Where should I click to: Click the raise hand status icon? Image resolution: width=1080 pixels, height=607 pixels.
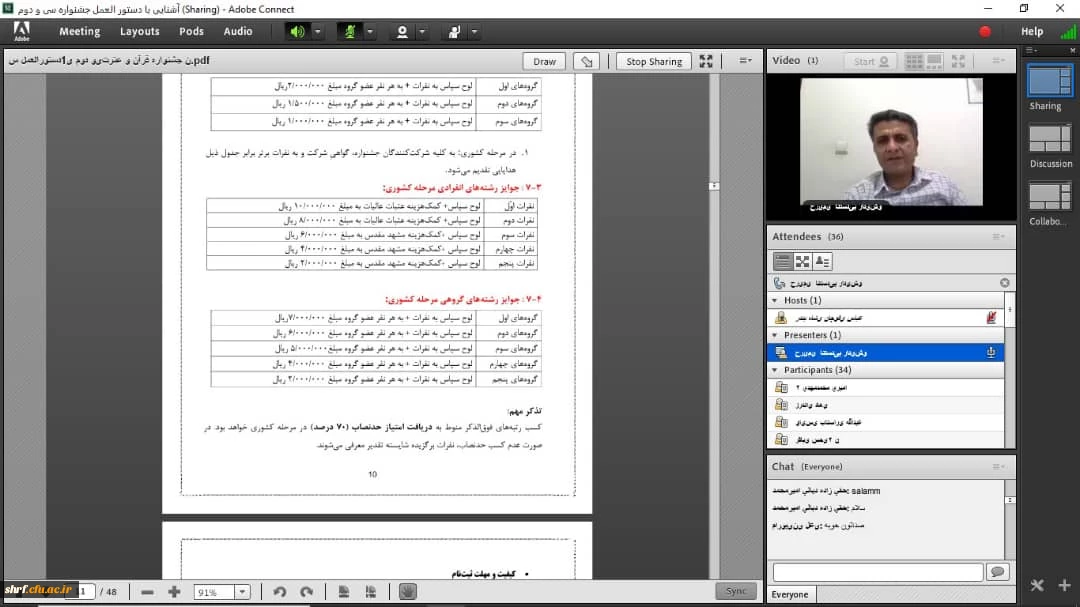point(454,31)
